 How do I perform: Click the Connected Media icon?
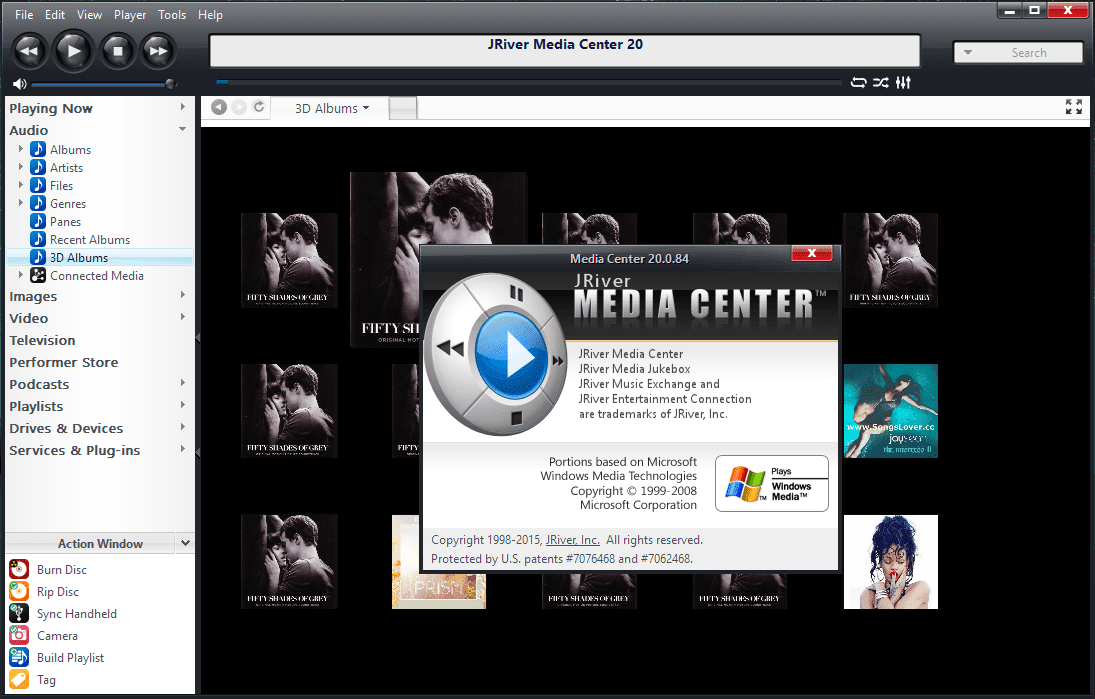tap(38, 276)
